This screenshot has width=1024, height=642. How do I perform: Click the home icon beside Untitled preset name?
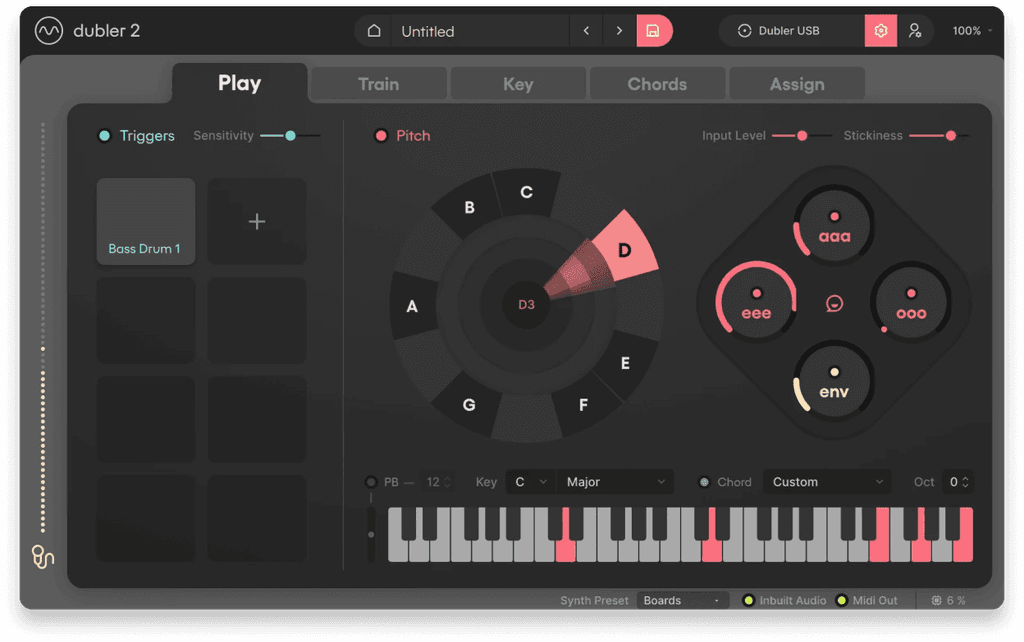[375, 31]
